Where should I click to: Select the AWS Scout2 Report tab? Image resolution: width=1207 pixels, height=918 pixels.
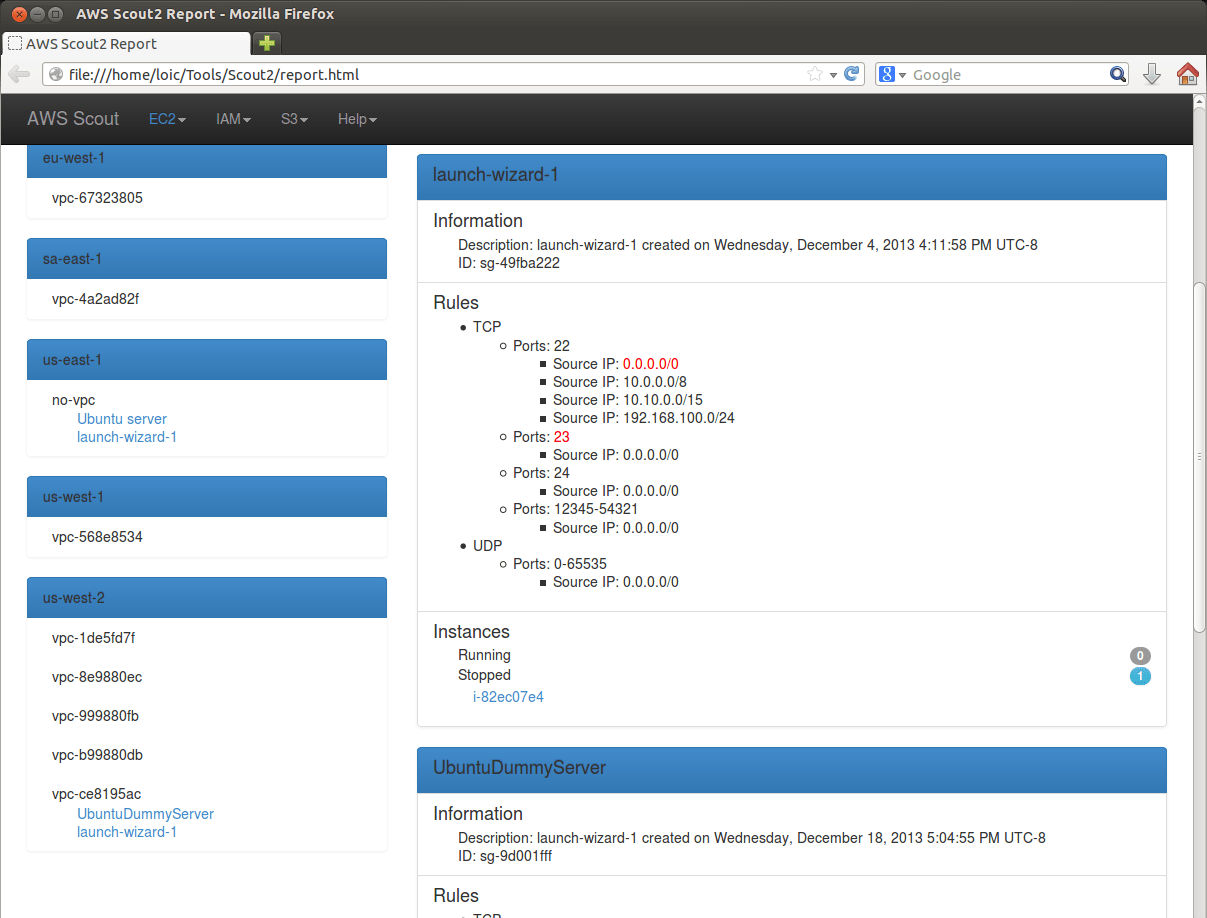[126, 44]
